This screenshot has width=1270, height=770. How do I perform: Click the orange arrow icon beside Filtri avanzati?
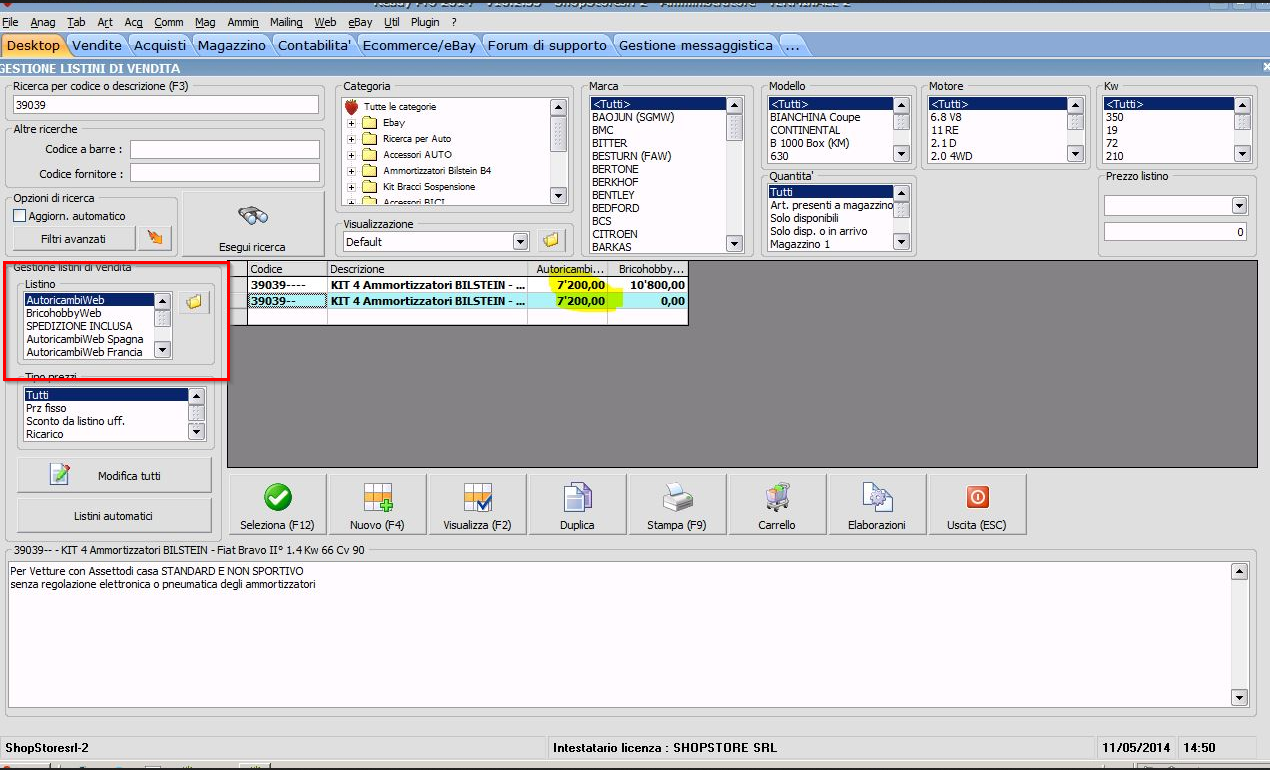pos(155,239)
